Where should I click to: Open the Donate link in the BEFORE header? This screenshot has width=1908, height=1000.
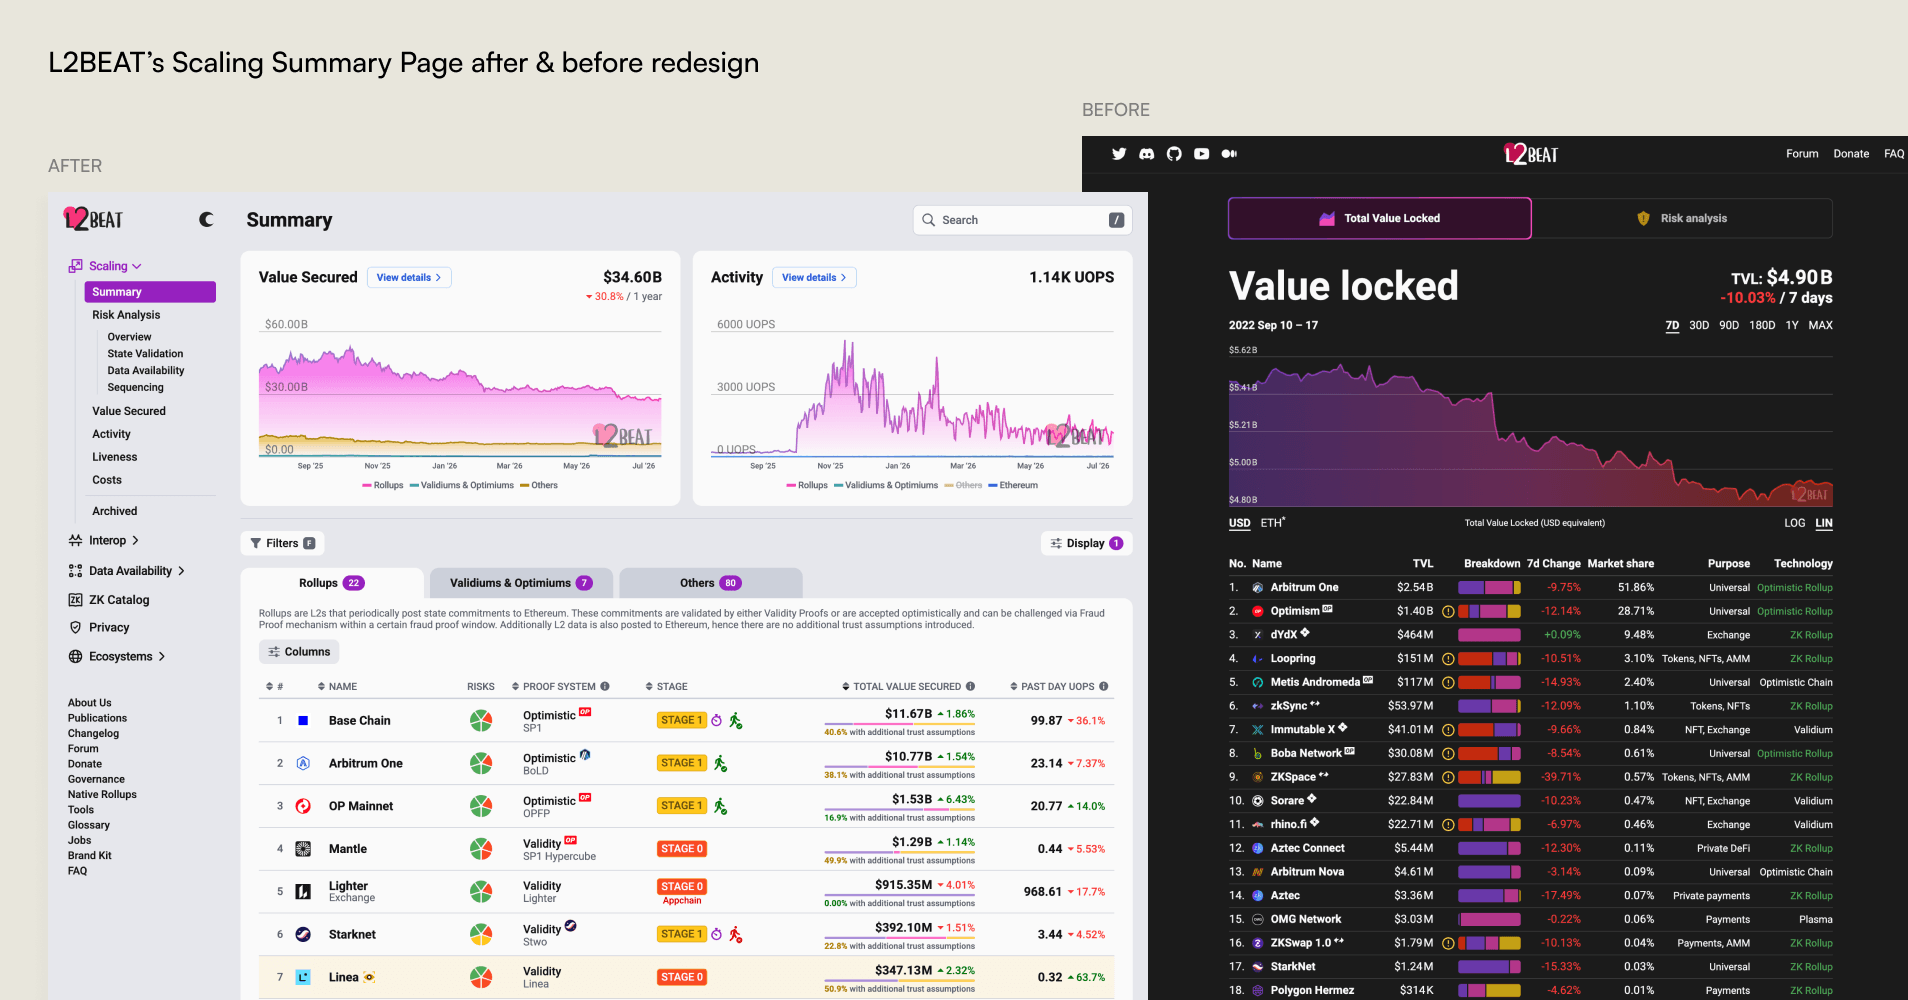(1851, 154)
